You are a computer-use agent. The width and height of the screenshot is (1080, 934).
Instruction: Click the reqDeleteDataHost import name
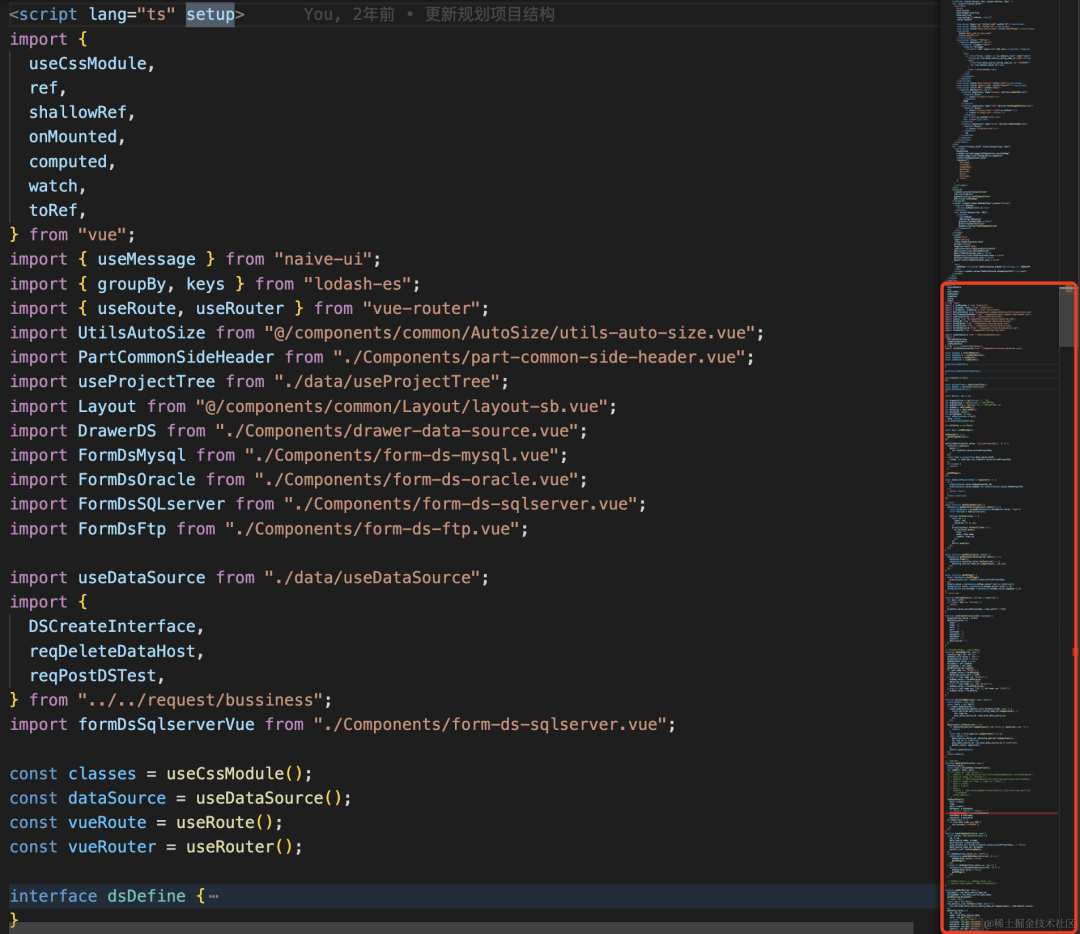point(112,651)
